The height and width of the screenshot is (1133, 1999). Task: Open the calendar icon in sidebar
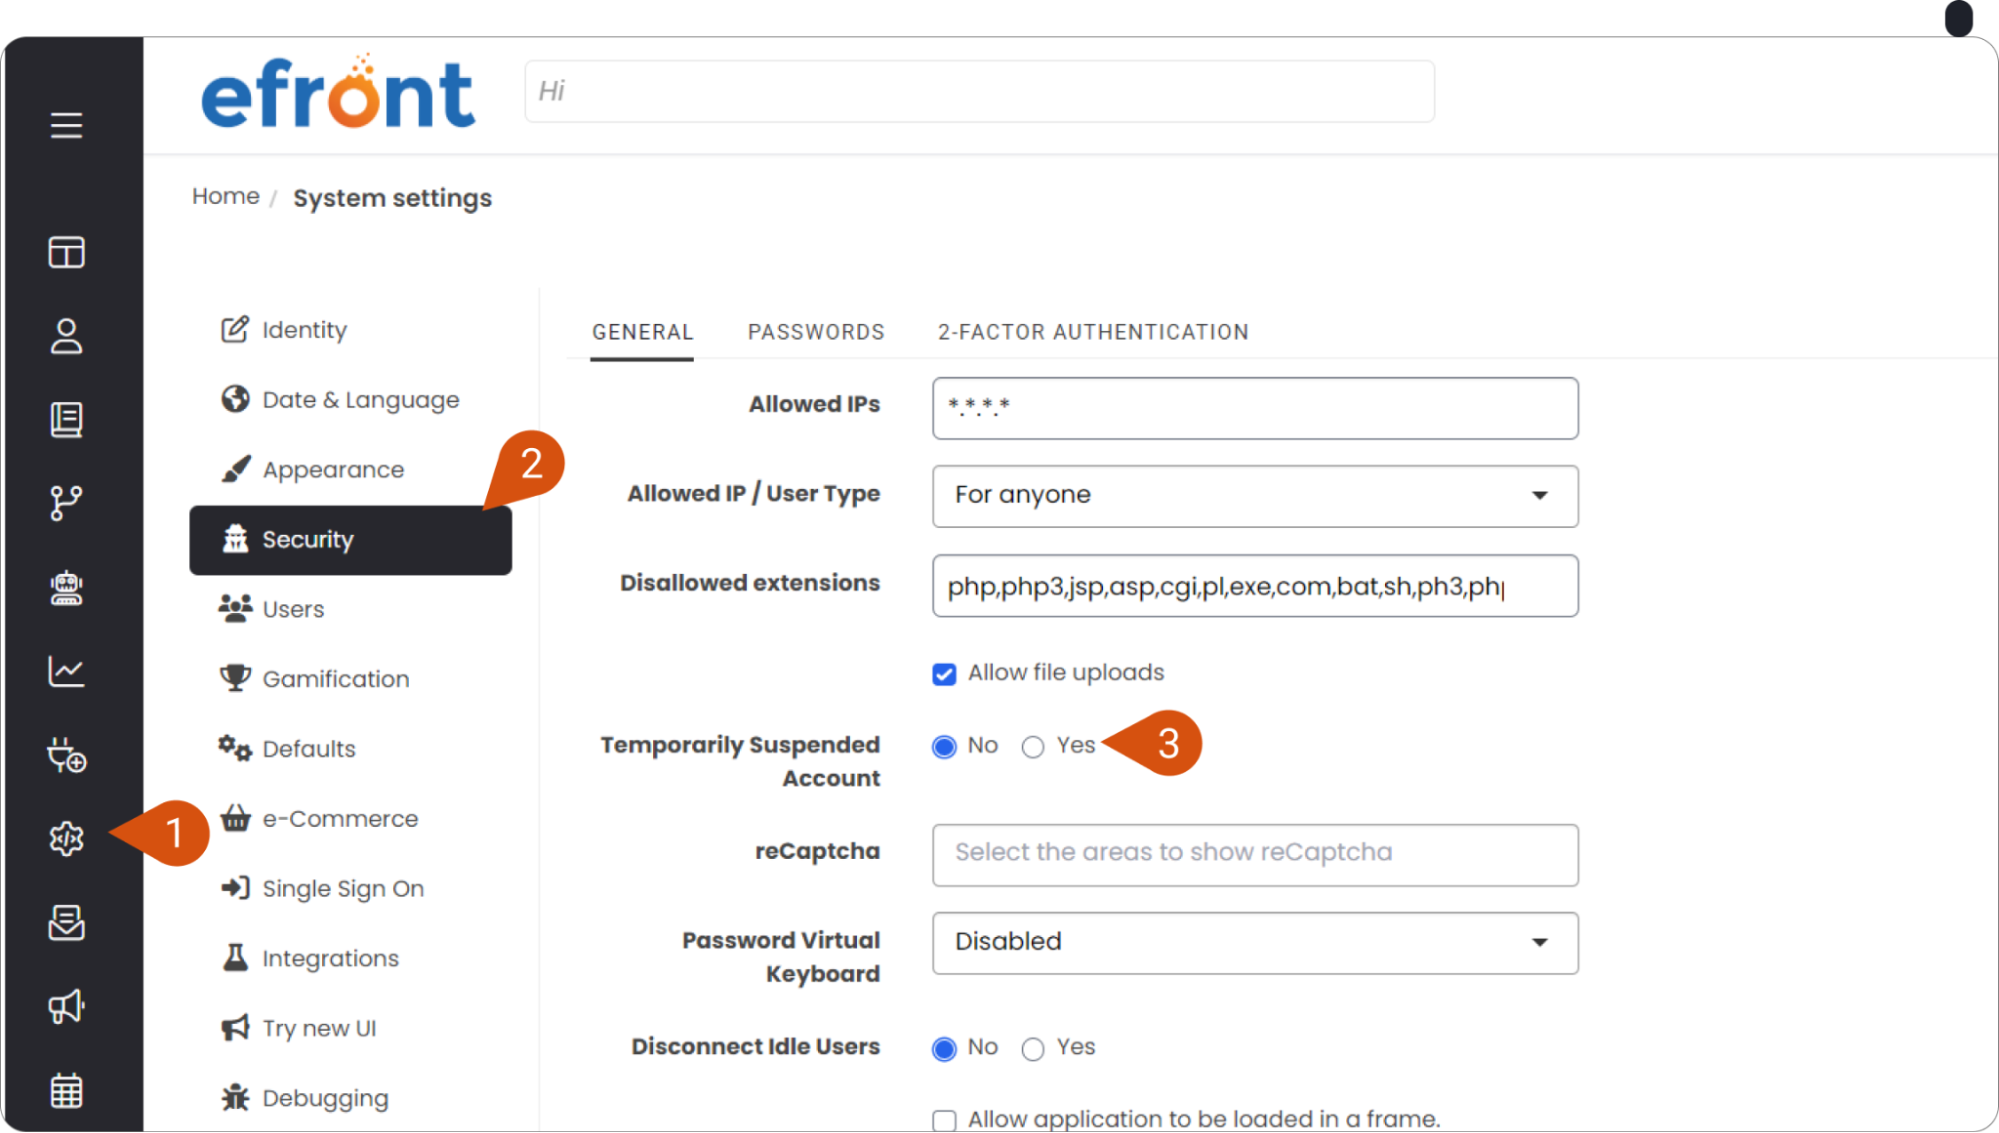pos(66,1090)
